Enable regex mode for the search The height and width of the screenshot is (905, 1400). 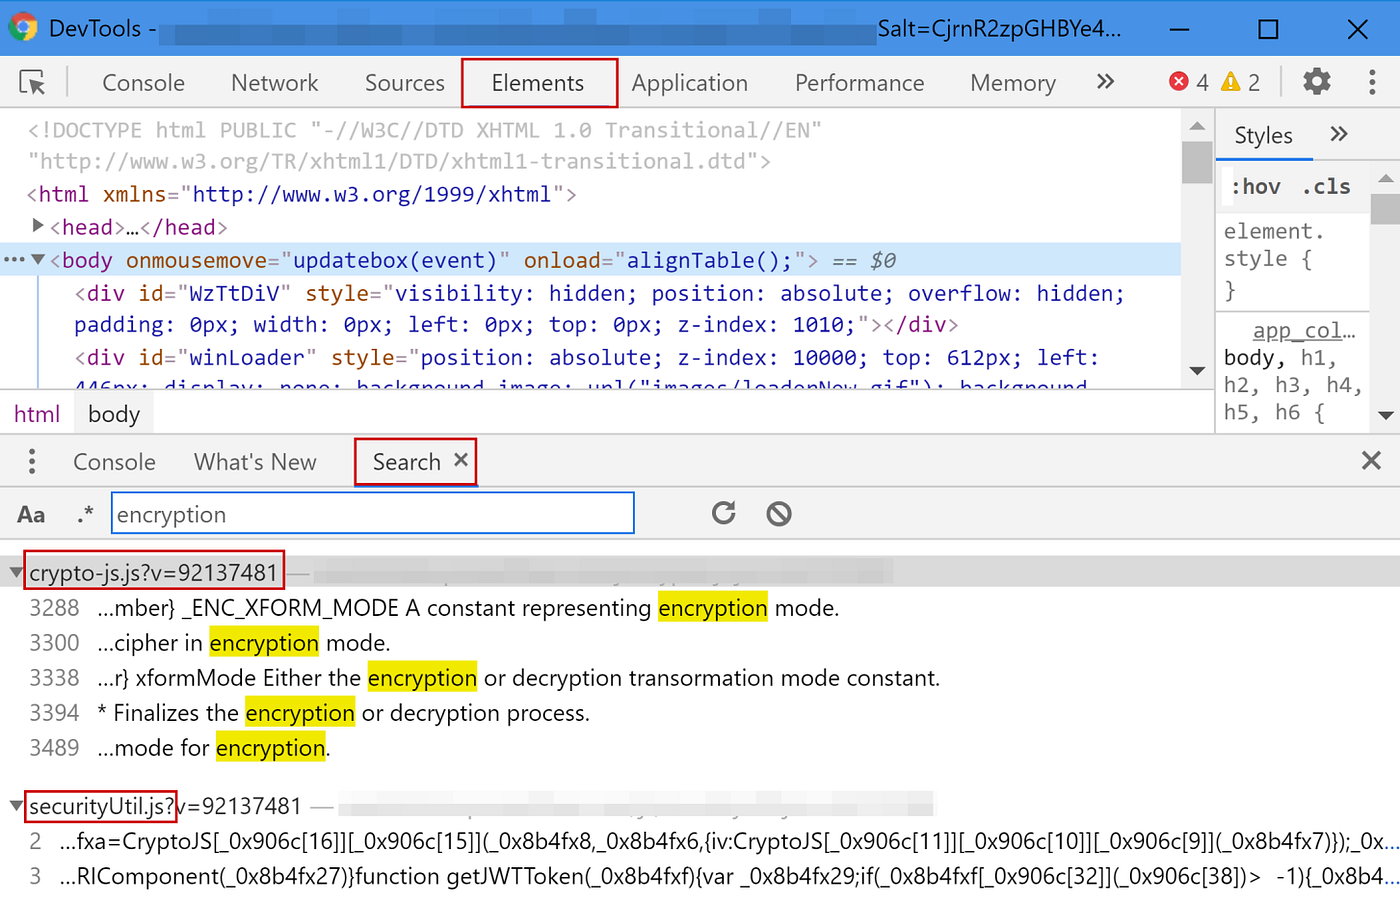coord(85,513)
